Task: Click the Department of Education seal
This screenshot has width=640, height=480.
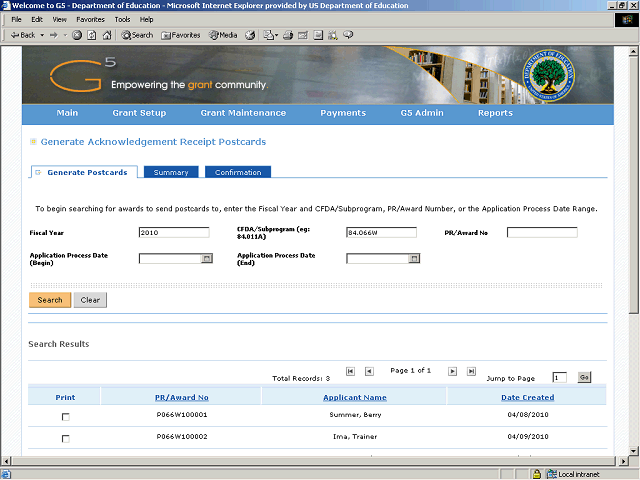Action: [549, 75]
